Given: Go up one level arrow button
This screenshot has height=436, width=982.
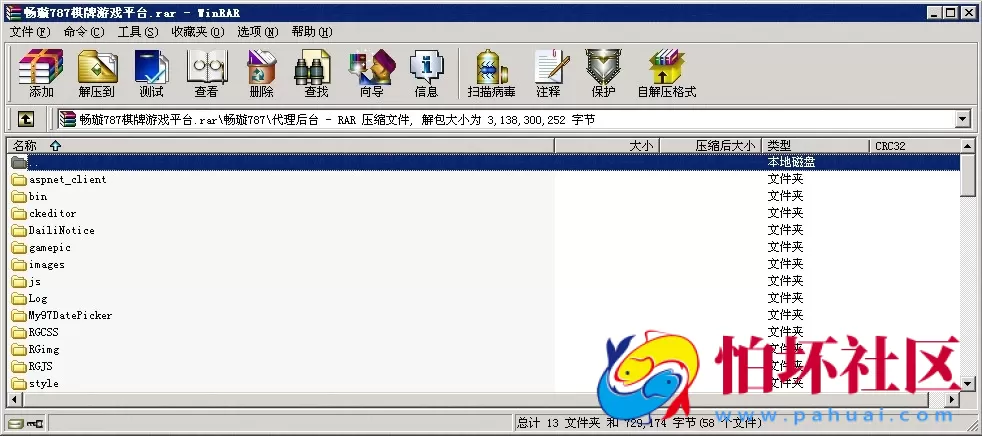Looking at the screenshot, I should [x=25, y=119].
